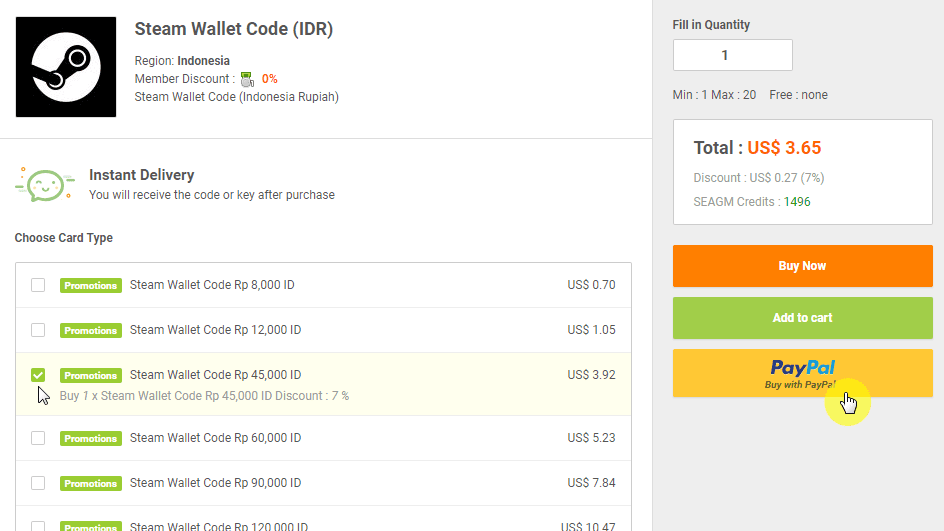Viewport: 944px width, 531px height.
Task: Check the Rp 12,000 ID card checkbox
Action: pos(38,330)
